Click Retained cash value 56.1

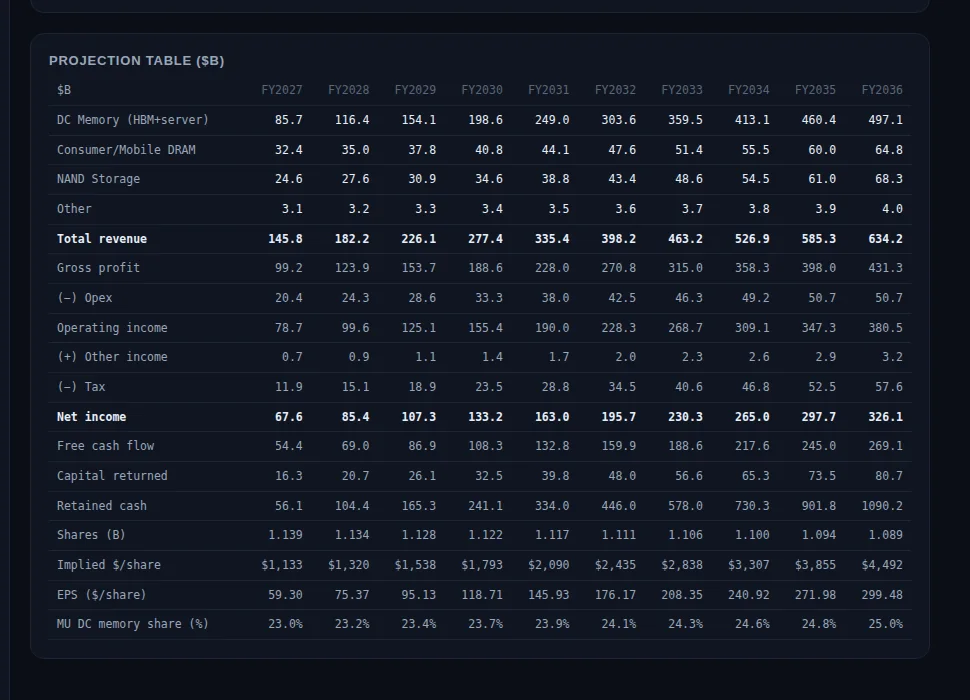click(289, 506)
